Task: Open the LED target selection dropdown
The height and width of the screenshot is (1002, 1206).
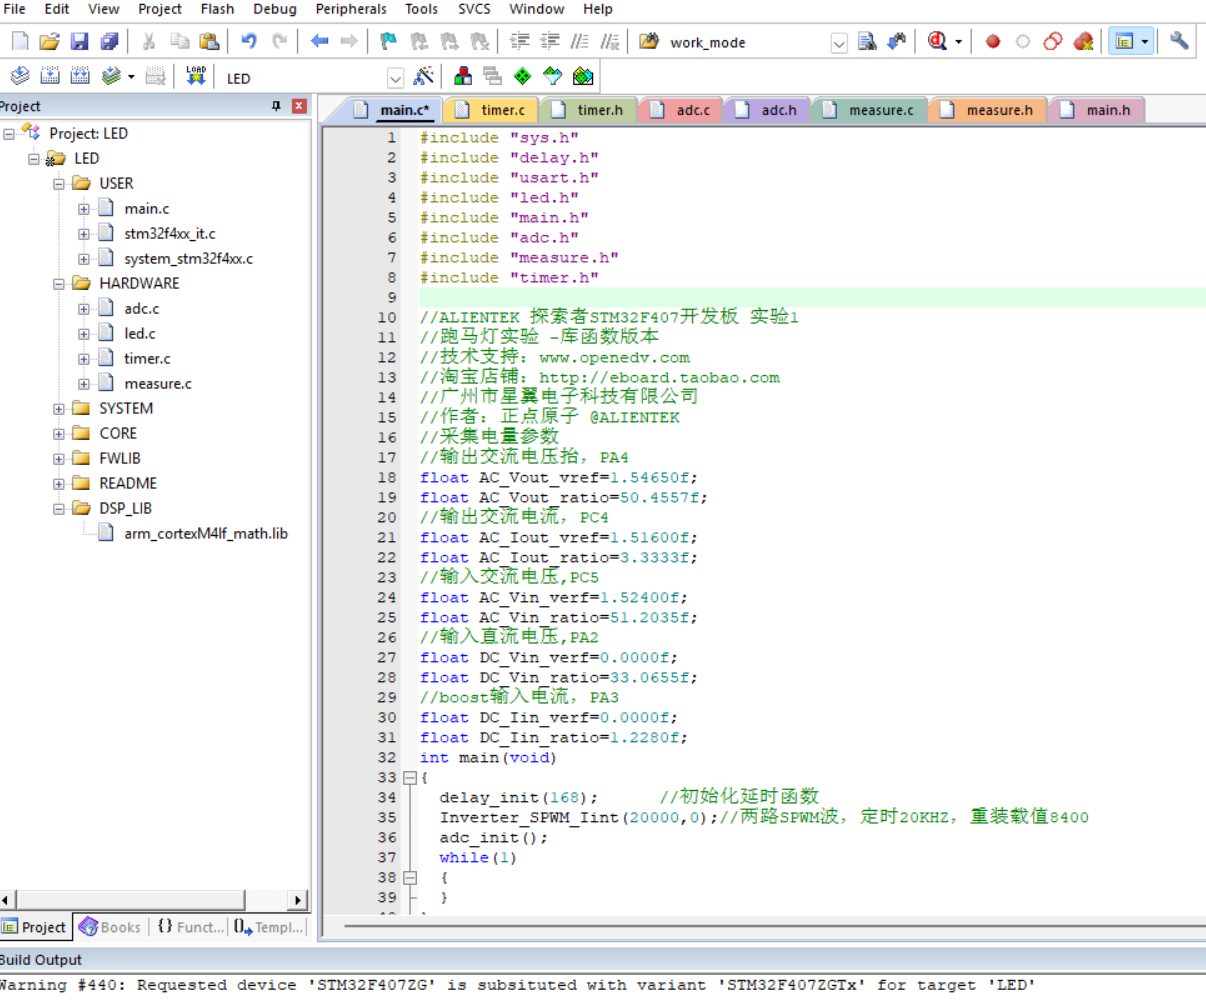Action: [x=395, y=78]
